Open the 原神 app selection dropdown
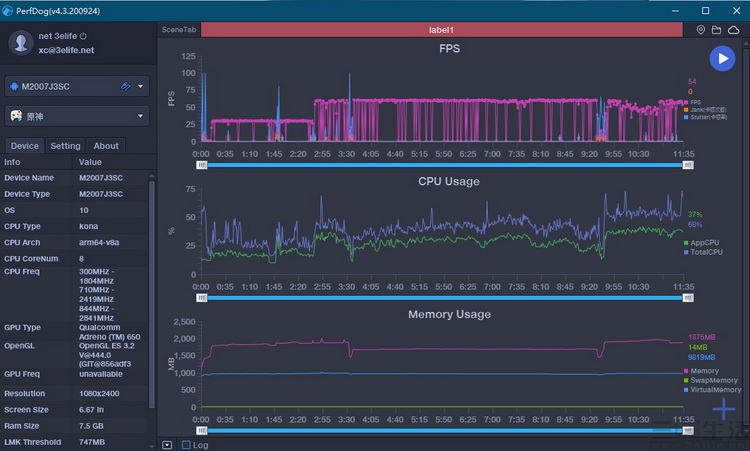This screenshot has width=750, height=451. click(77, 116)
